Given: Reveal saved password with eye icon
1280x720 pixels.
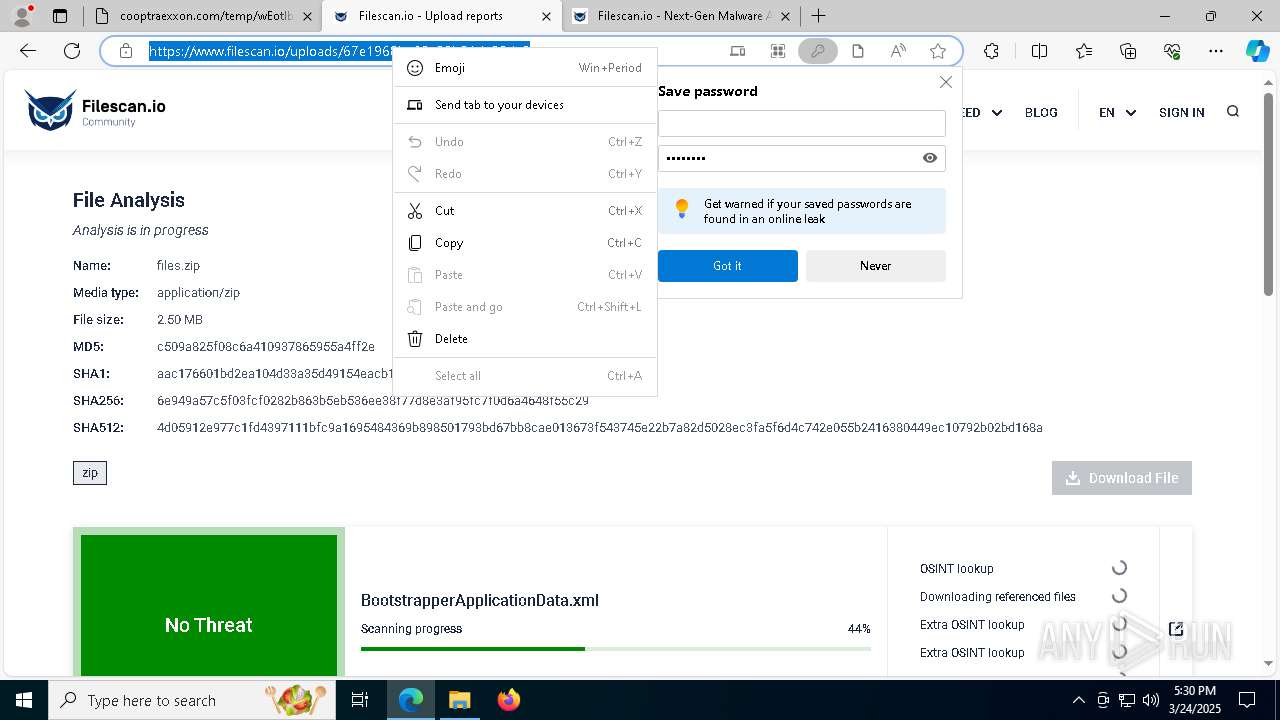Looking at the screenshot, I should [x=930, y=158].
